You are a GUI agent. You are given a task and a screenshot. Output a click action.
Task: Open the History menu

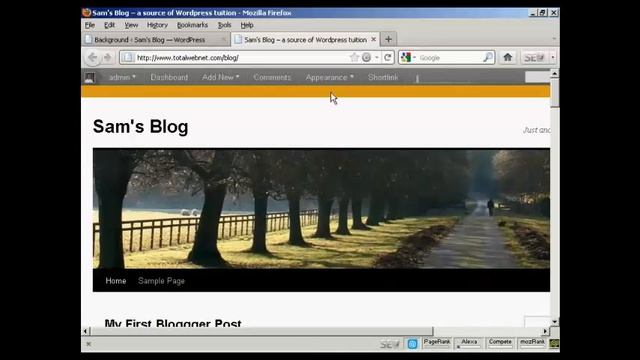(x=157, y=25)
